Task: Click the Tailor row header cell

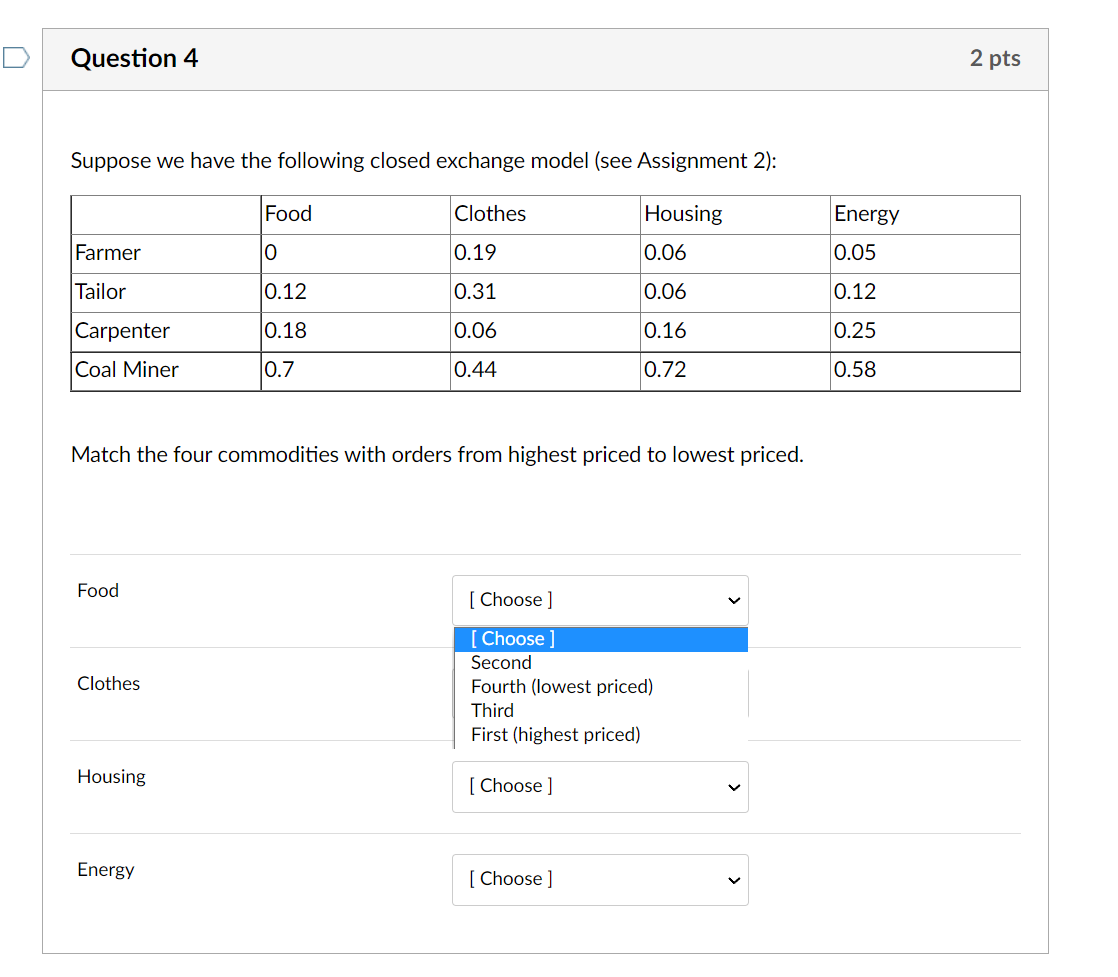Action: (166, 293)
